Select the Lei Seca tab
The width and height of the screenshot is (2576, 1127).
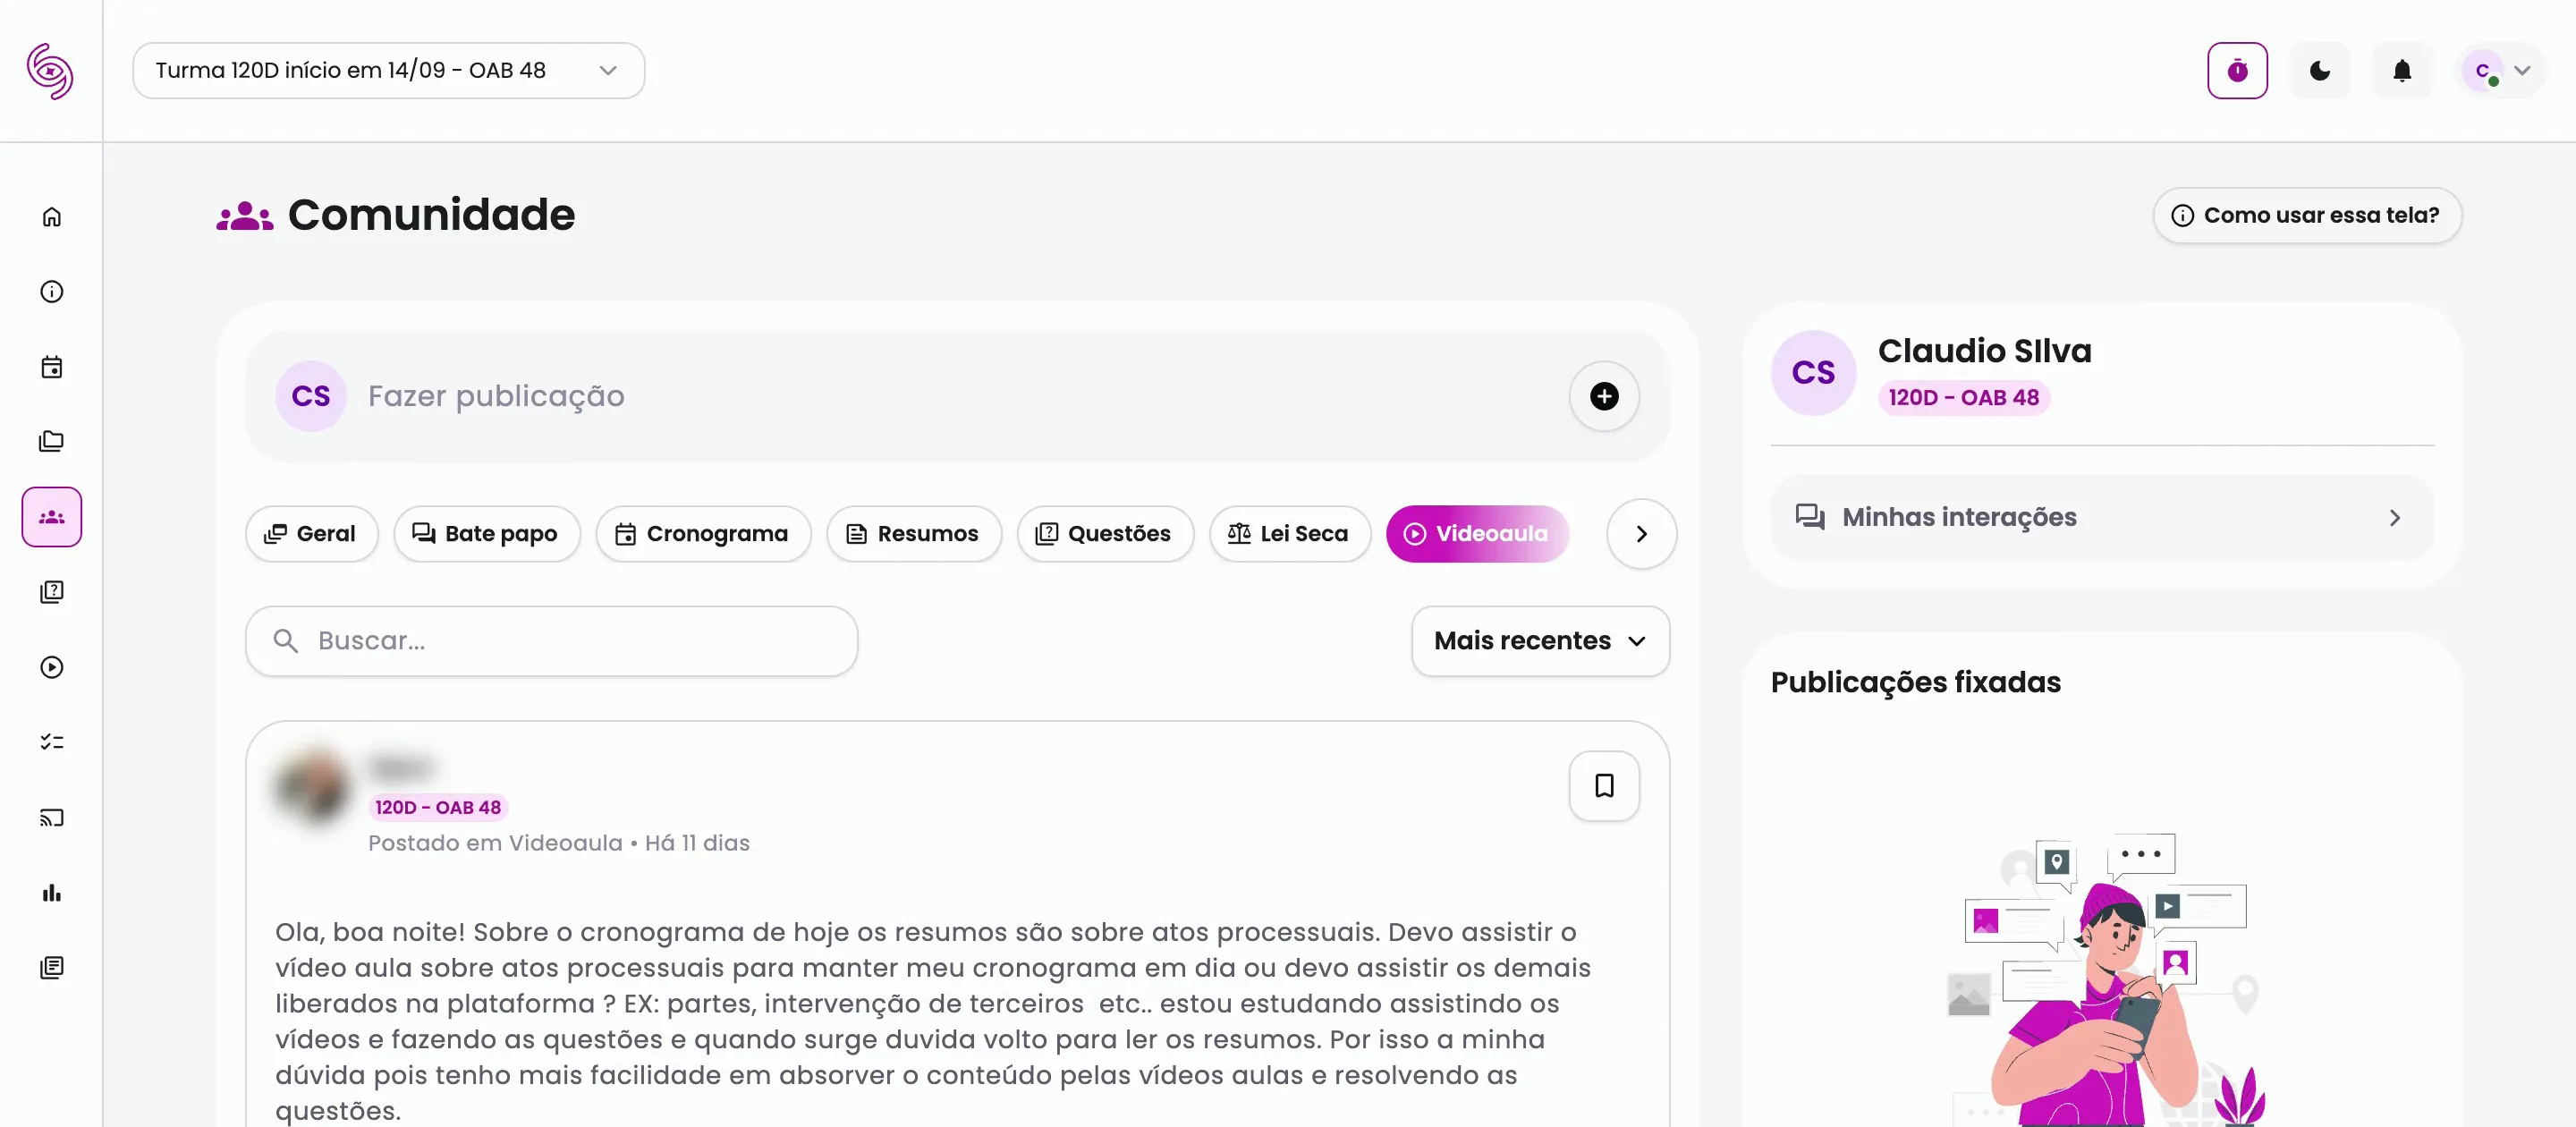tap(1289, 534)
